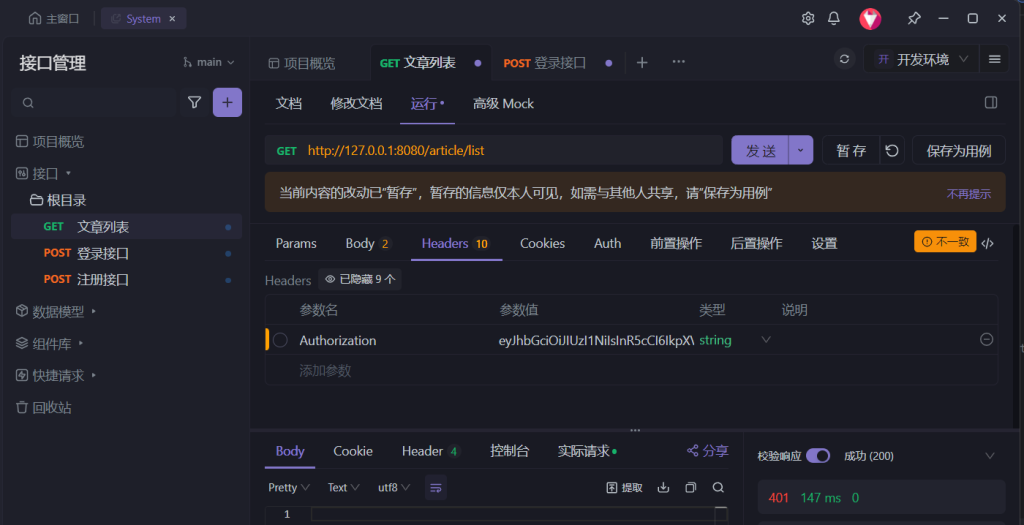
Task: Toggle the Authorization header enable checkbox
Action: 281,340
